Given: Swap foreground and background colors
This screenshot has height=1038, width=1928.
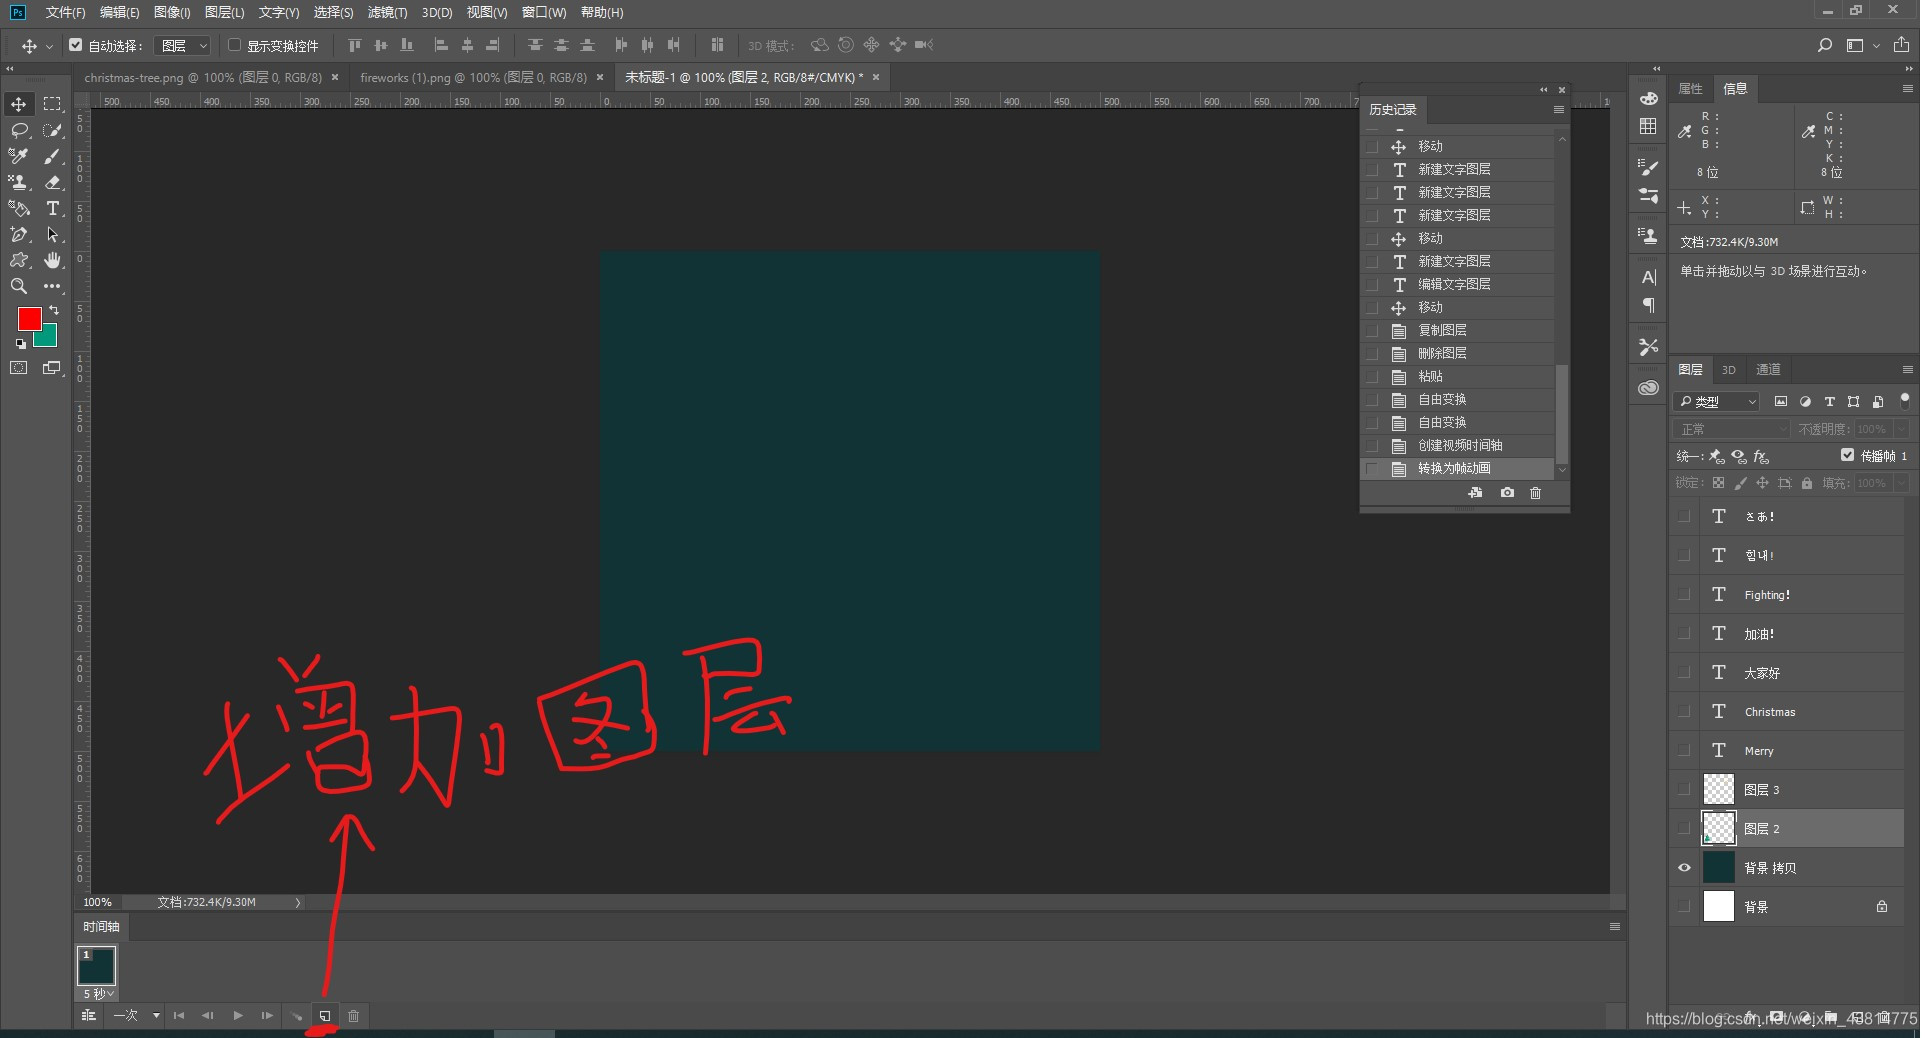Looking at the screenshot, I should click(x=54, y=311).
